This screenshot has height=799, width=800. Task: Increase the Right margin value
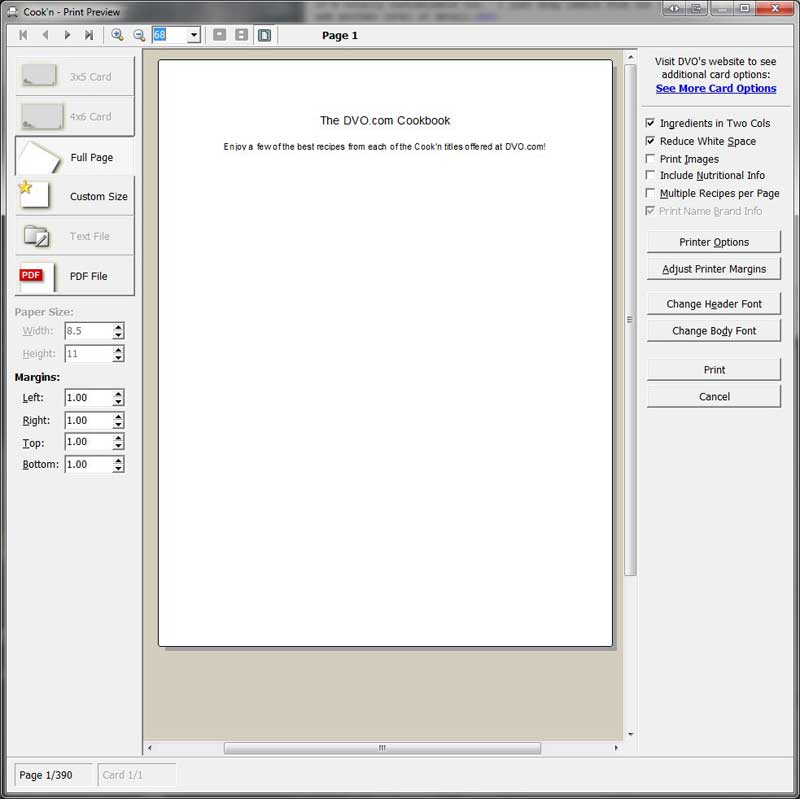point(118,417)
